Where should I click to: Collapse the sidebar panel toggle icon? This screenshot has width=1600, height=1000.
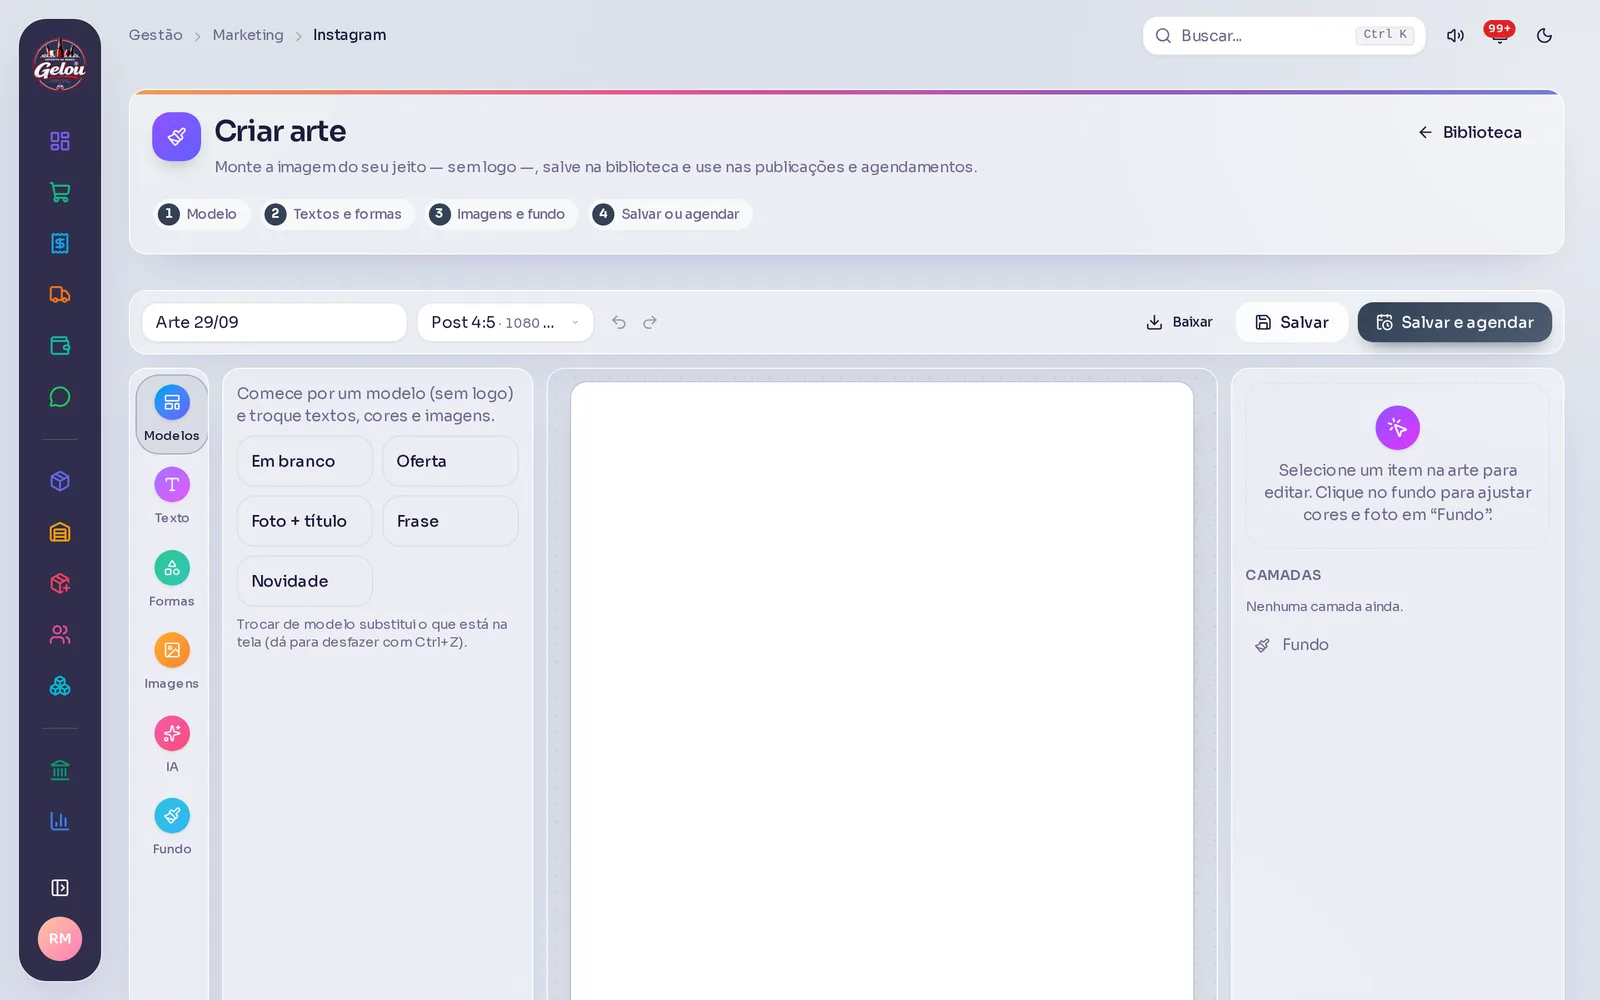(x=60, y=888)
